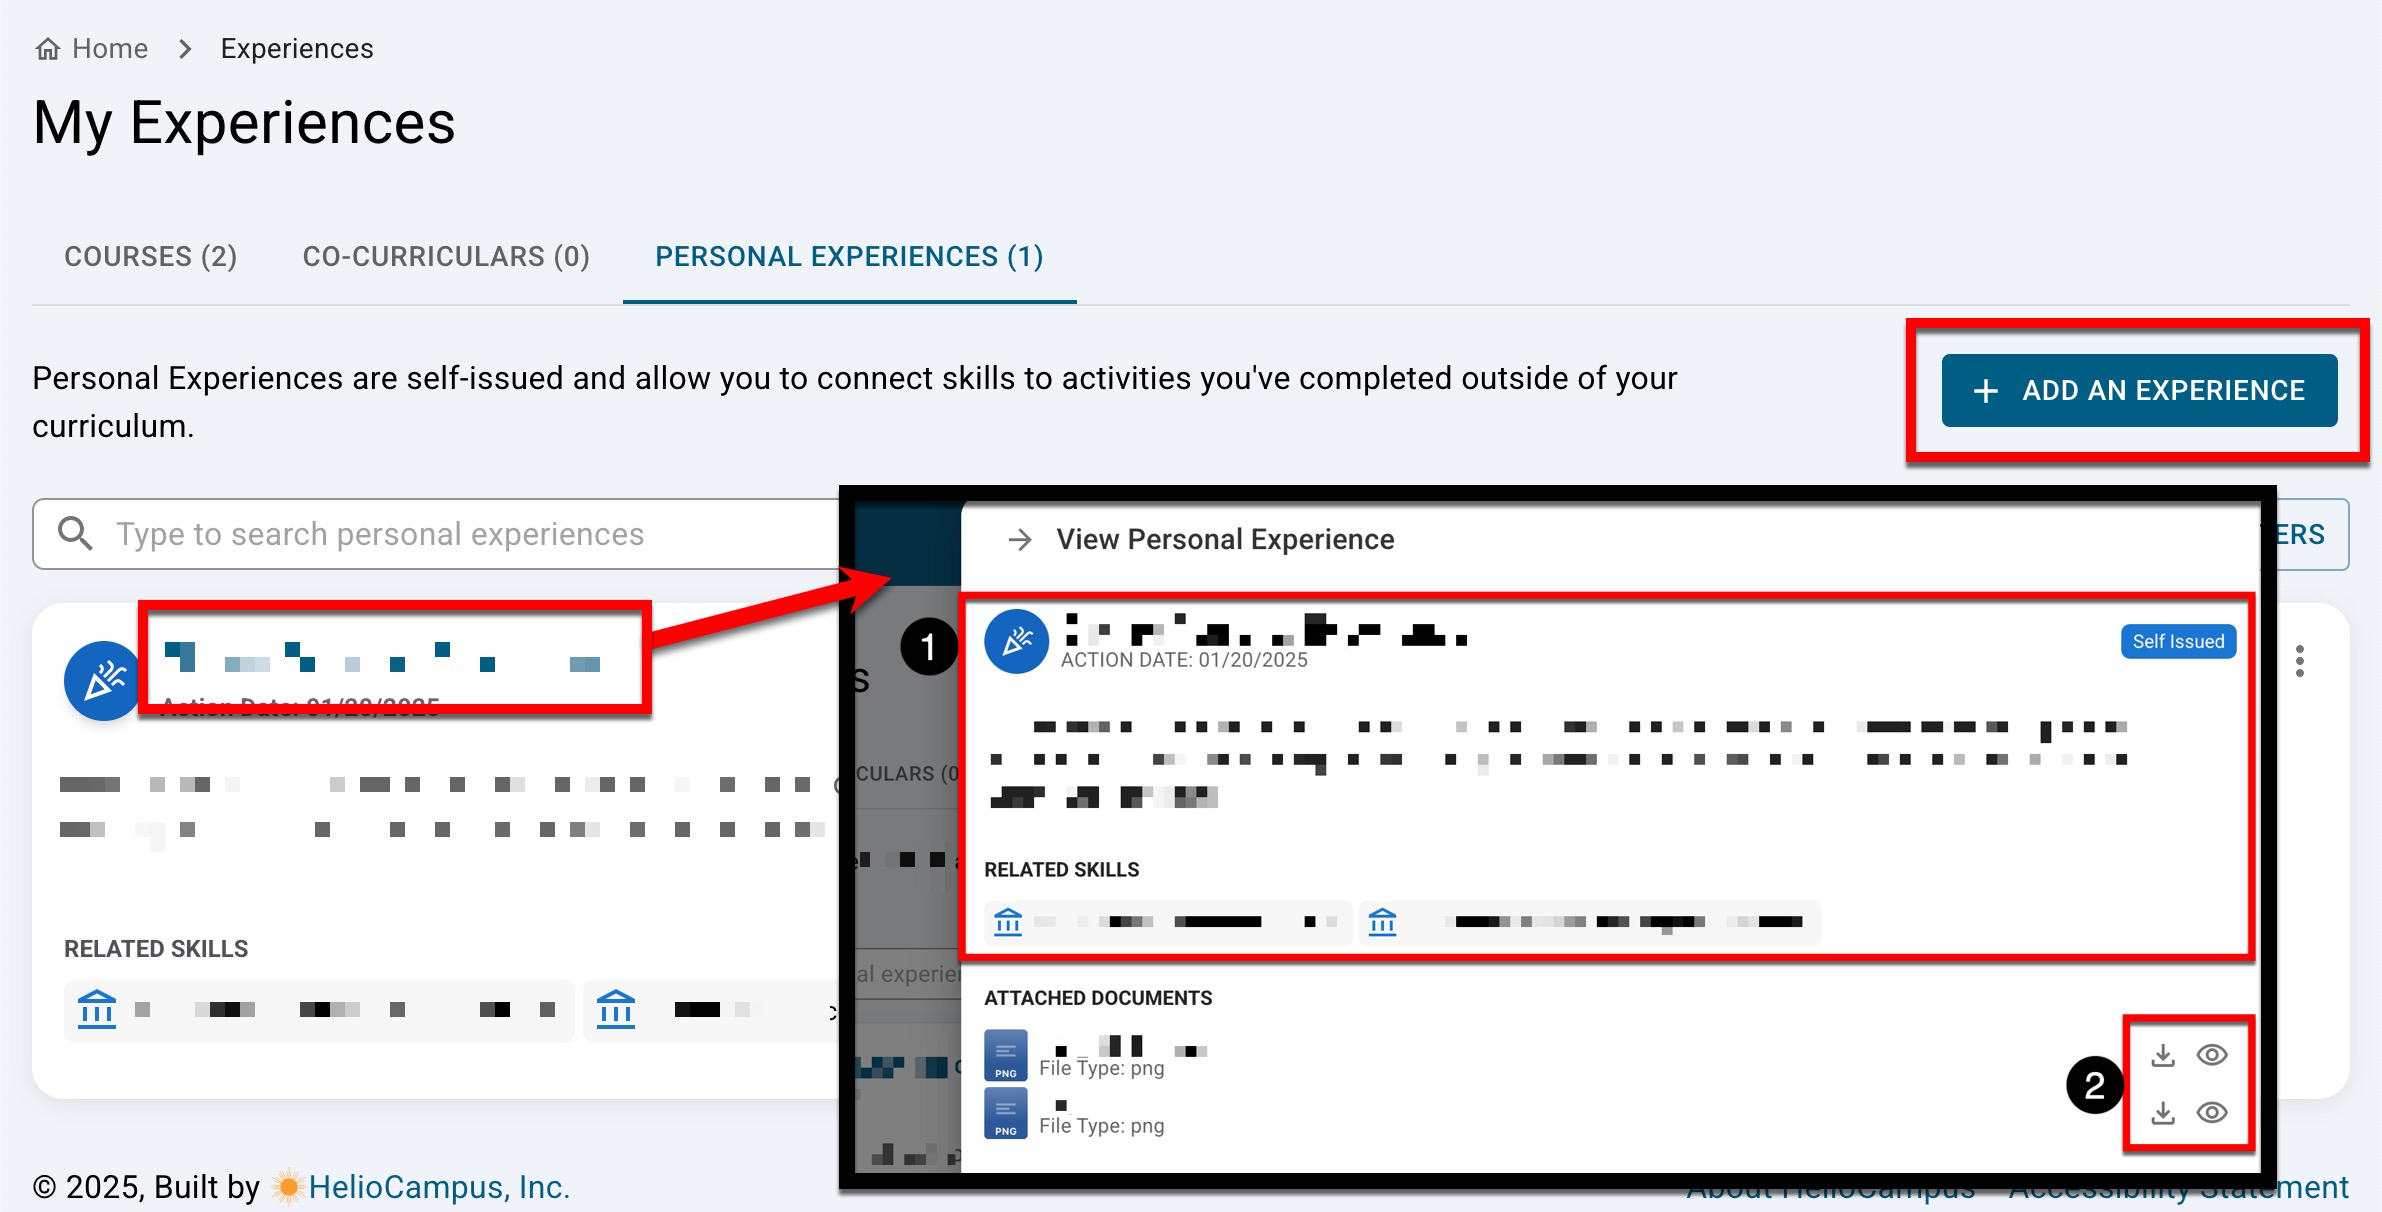Download the first attached PNG document
Screen dimensions: 2382x1212
click(x=2163, y=1055)
